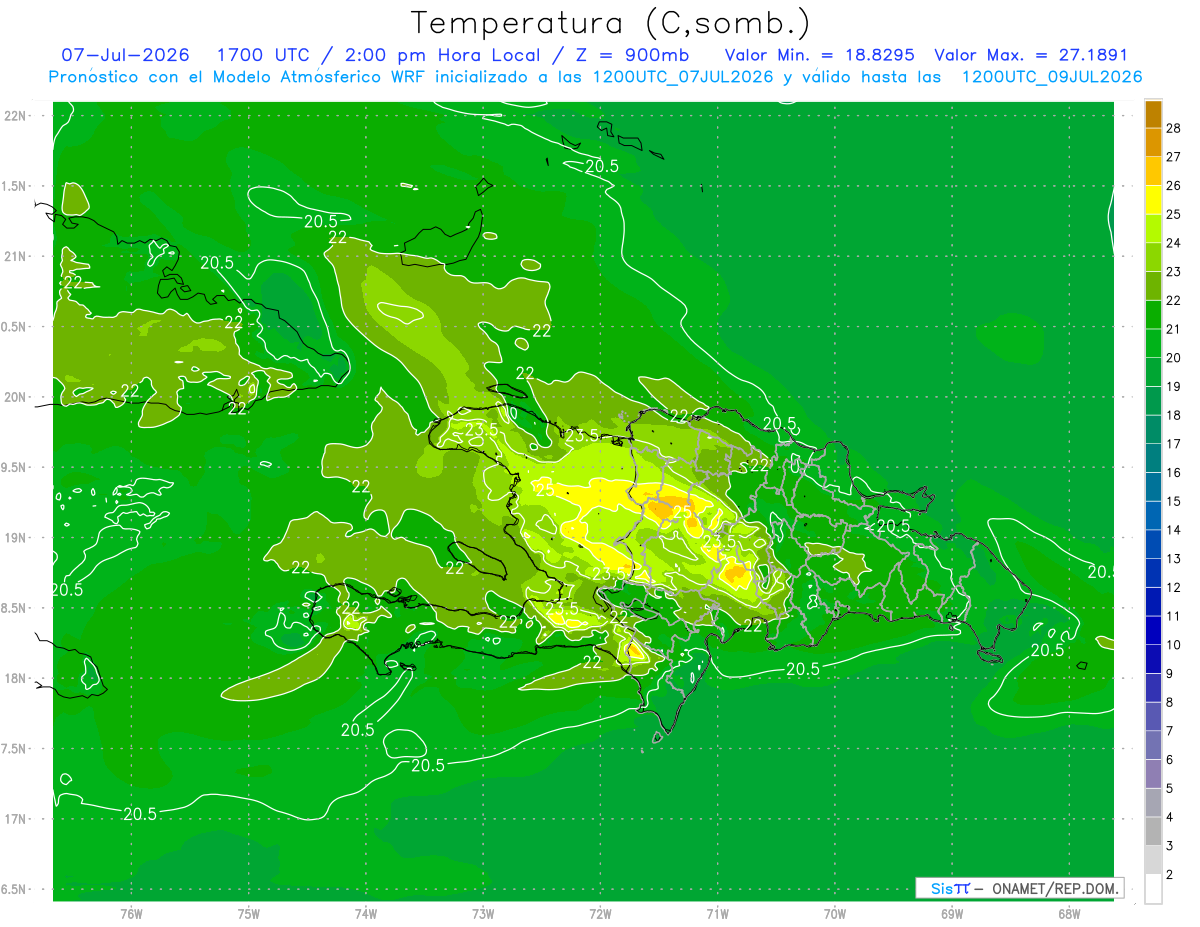Click the "70W" longitude axis label
Image resolution: width=1200 pixels, height=927 pixels.
tap(835, 913)
